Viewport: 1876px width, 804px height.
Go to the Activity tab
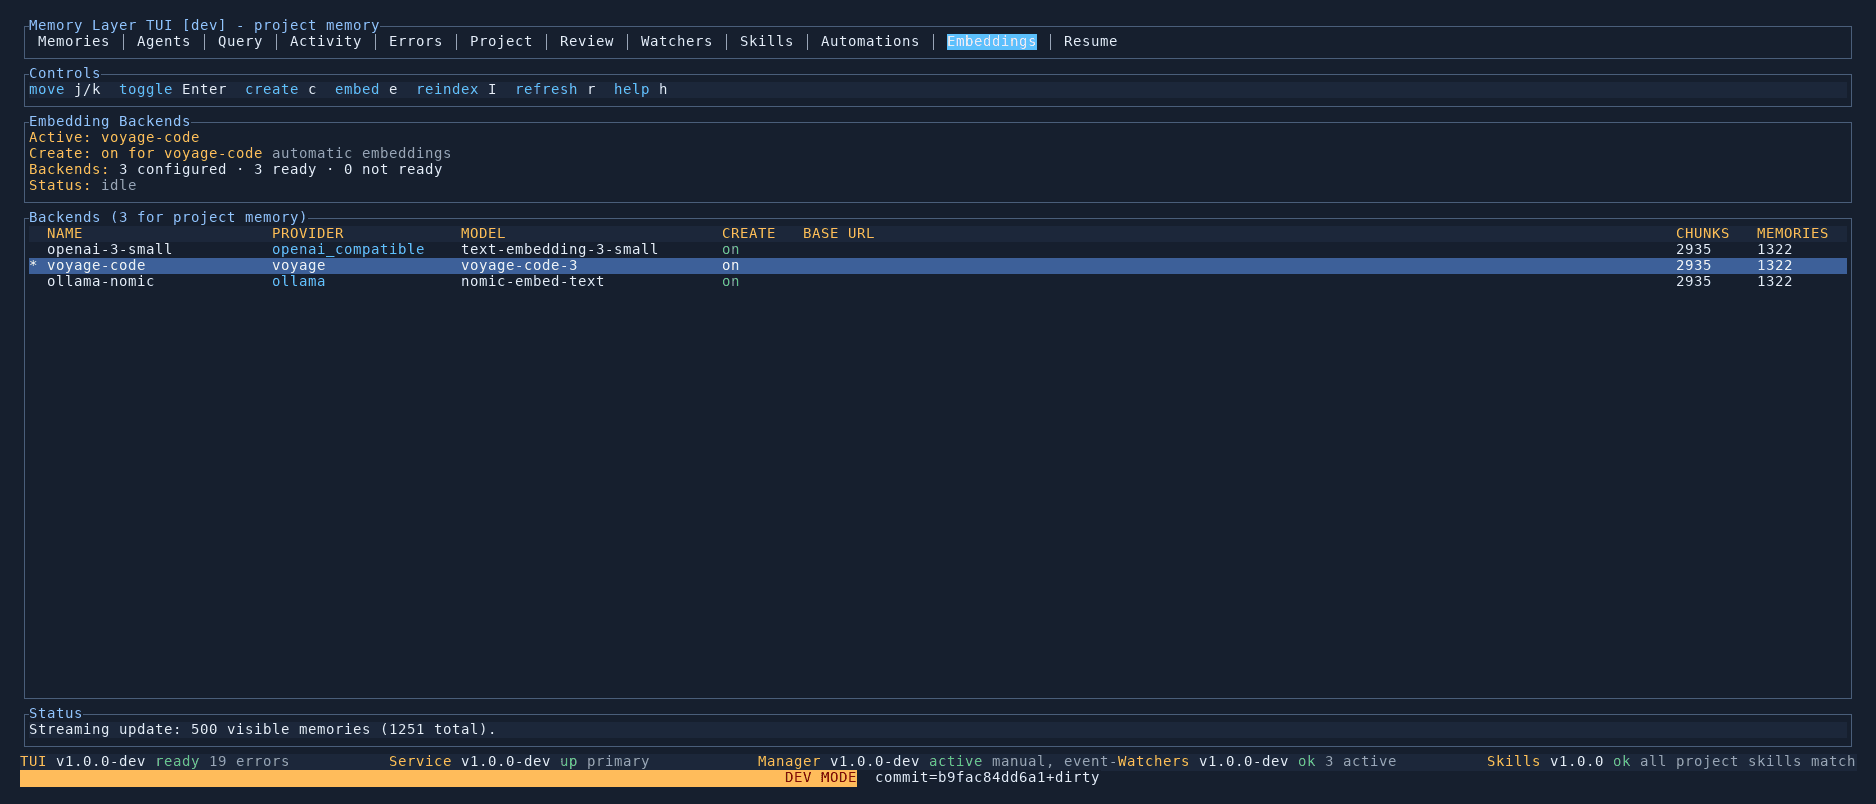coord(325,41)
